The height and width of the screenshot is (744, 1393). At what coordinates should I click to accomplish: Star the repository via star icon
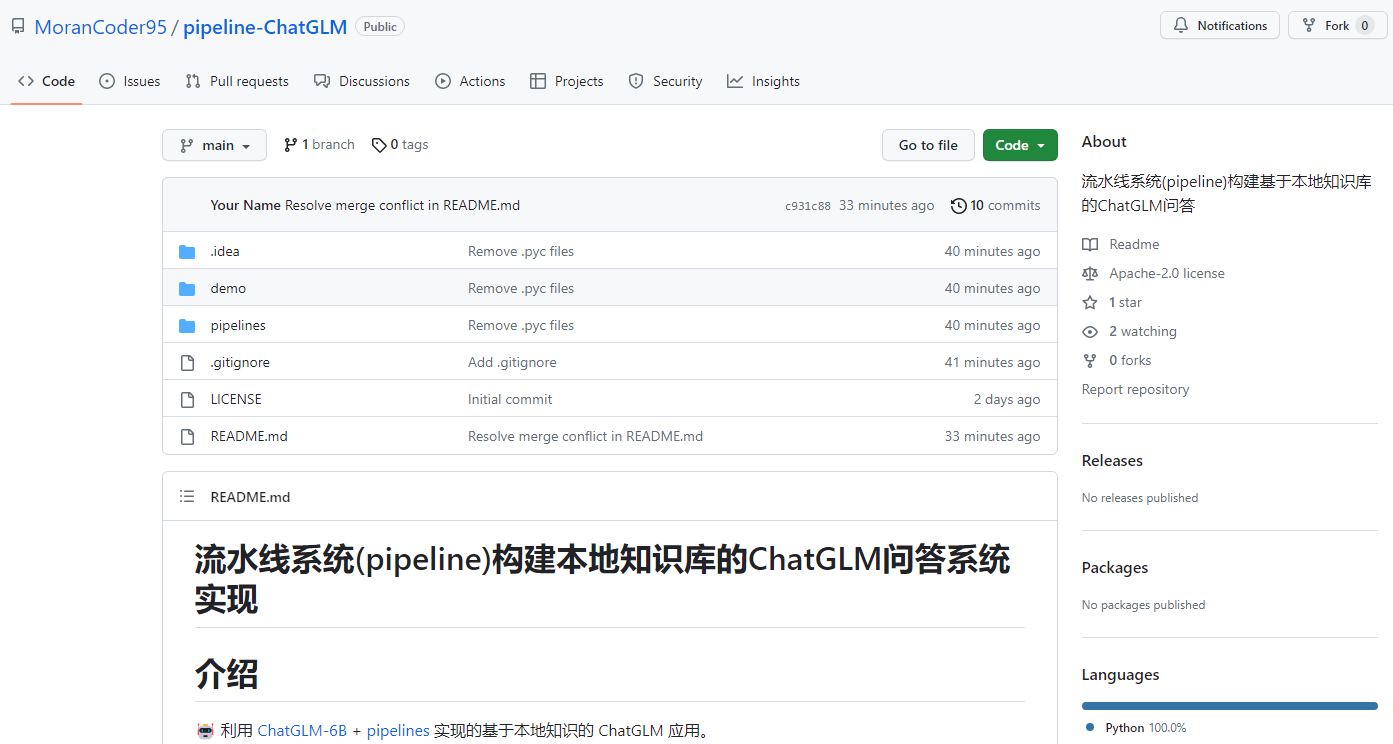(x=1090, y=302)
